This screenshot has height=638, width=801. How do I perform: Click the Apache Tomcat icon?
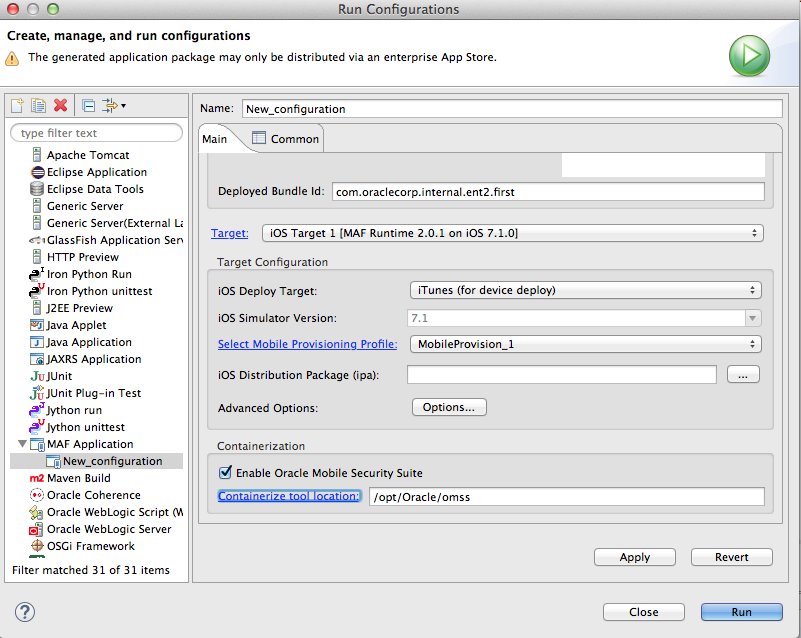pos(37,154)
